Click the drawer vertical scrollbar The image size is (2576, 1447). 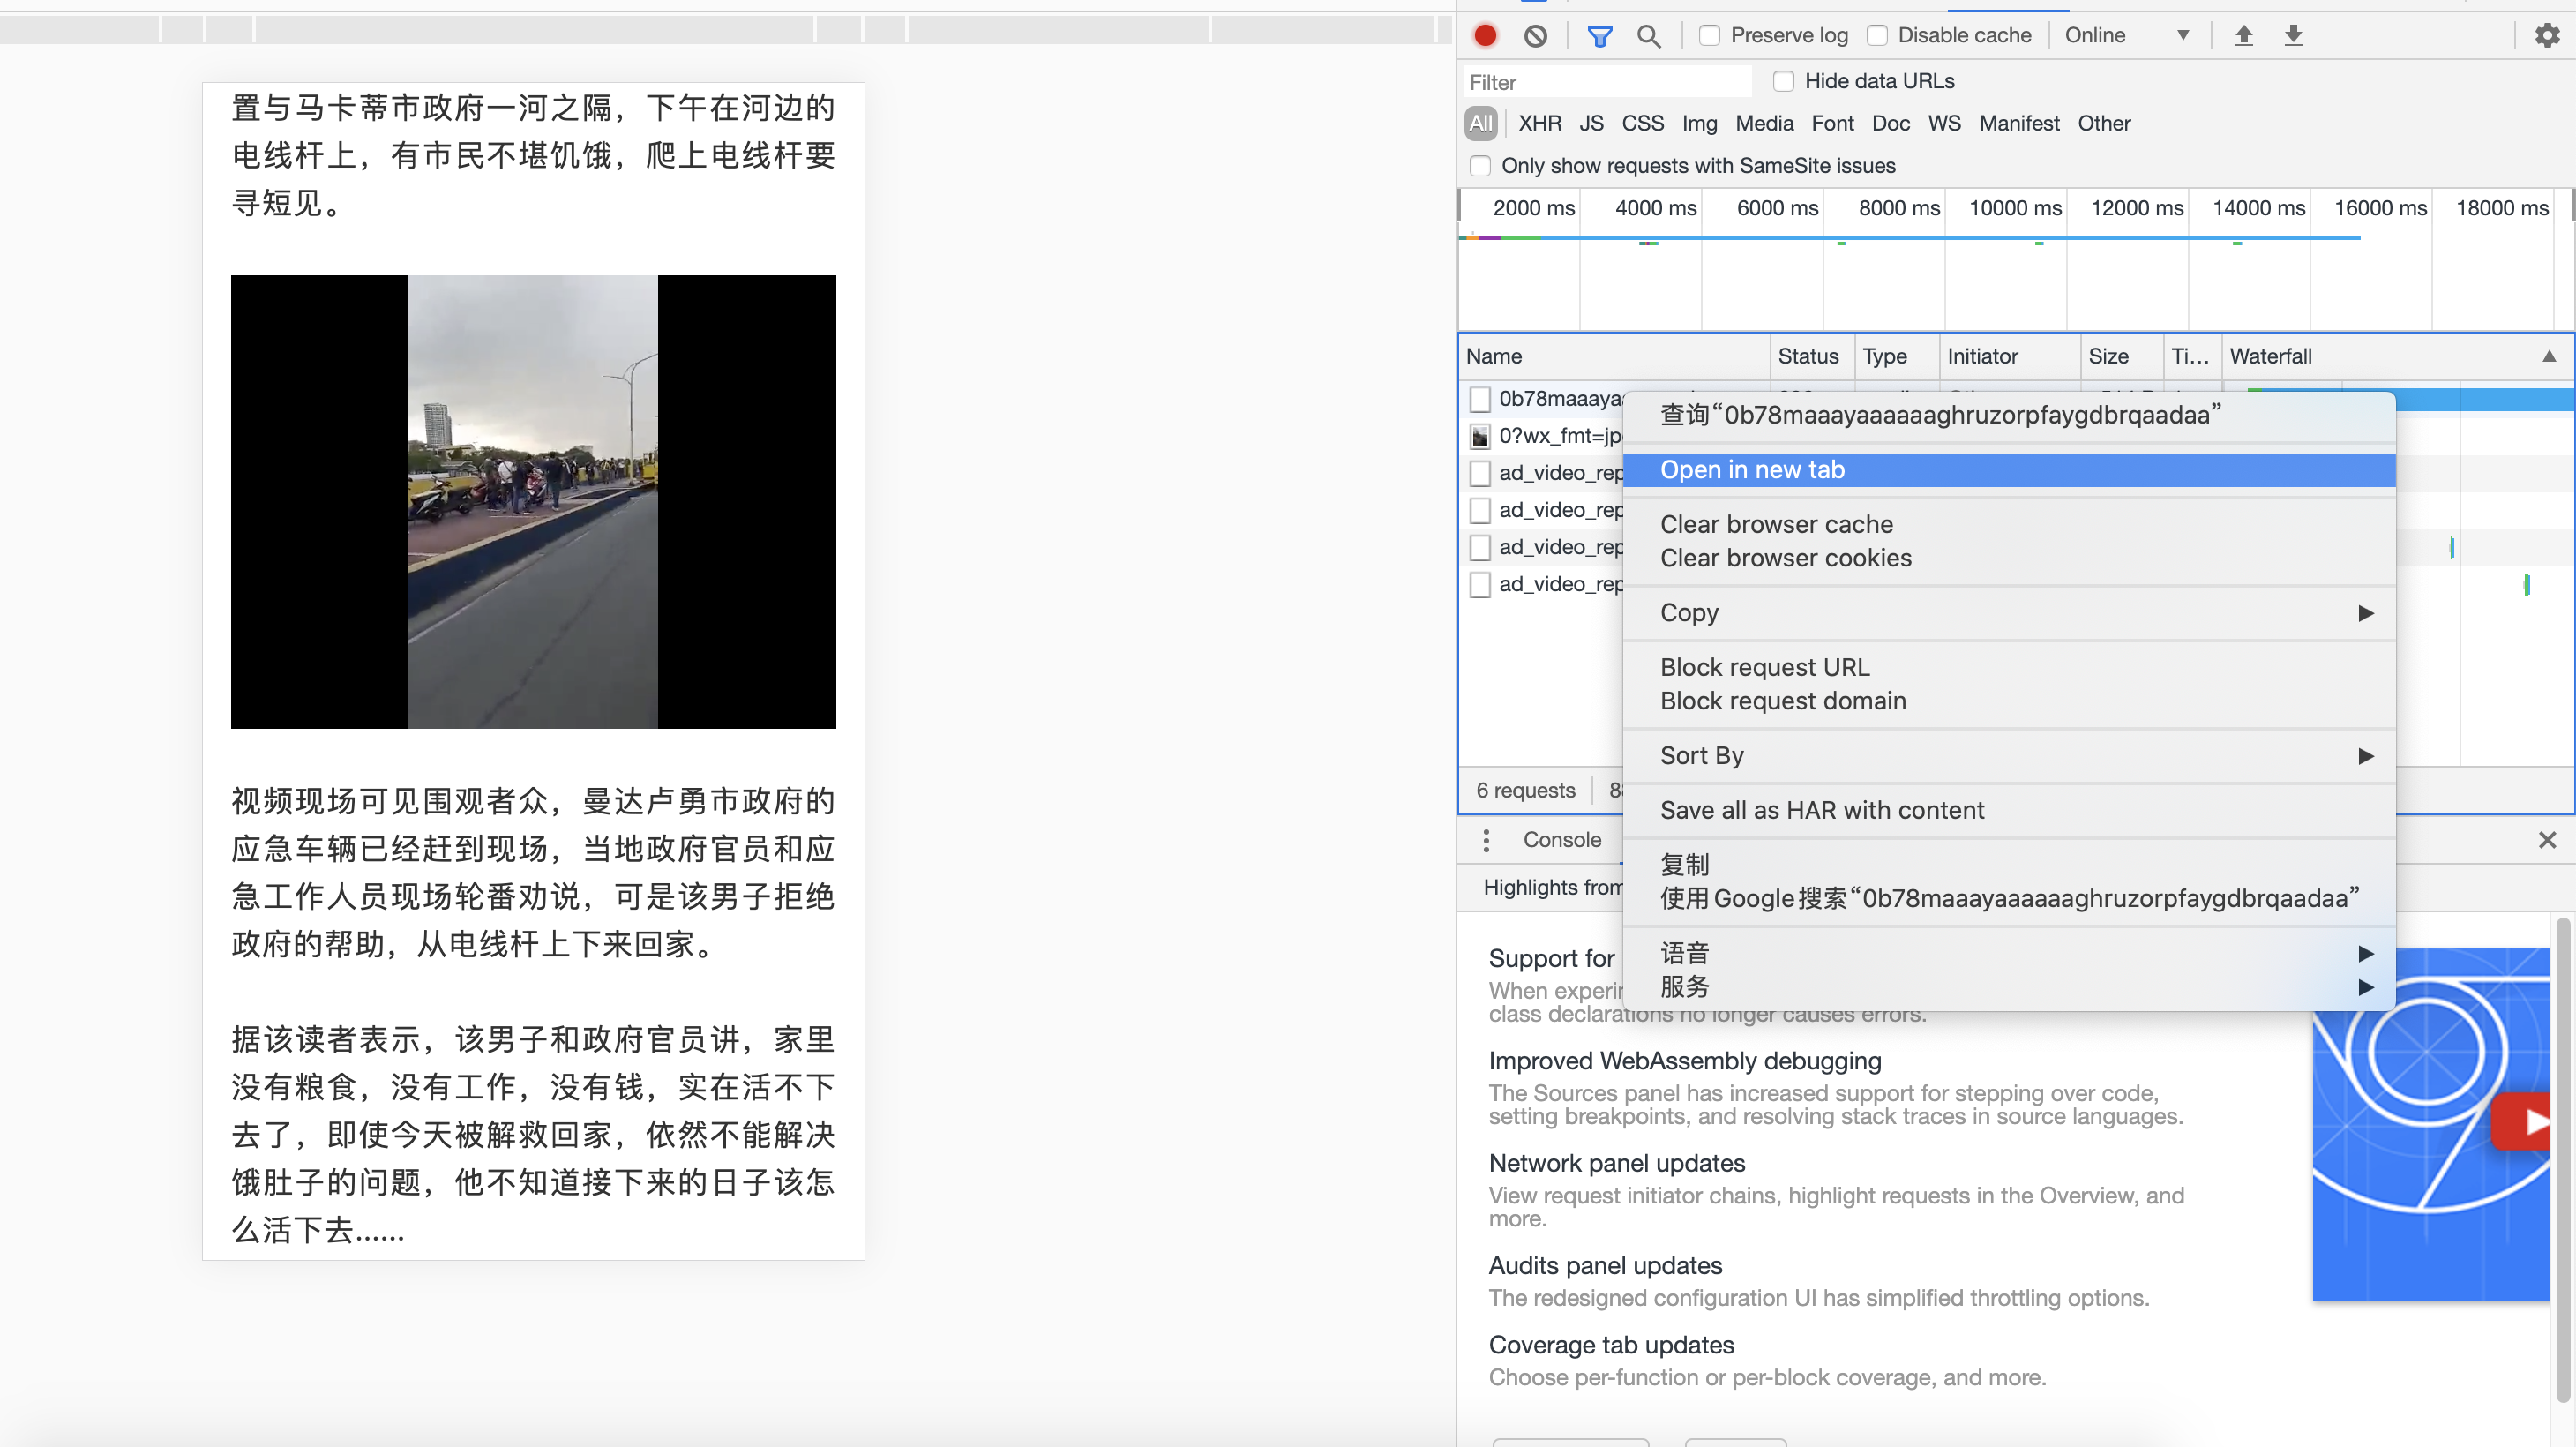click(x=2563, y=1160)
